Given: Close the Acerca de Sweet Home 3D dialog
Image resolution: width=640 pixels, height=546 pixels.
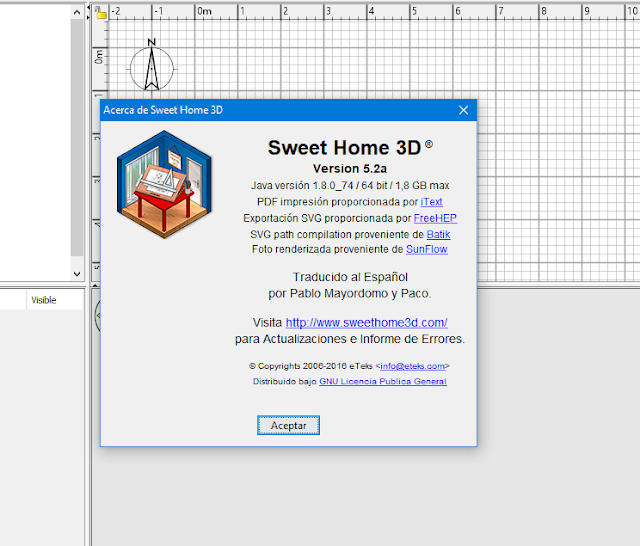Looking at the screenshot, I should point(463,110).
